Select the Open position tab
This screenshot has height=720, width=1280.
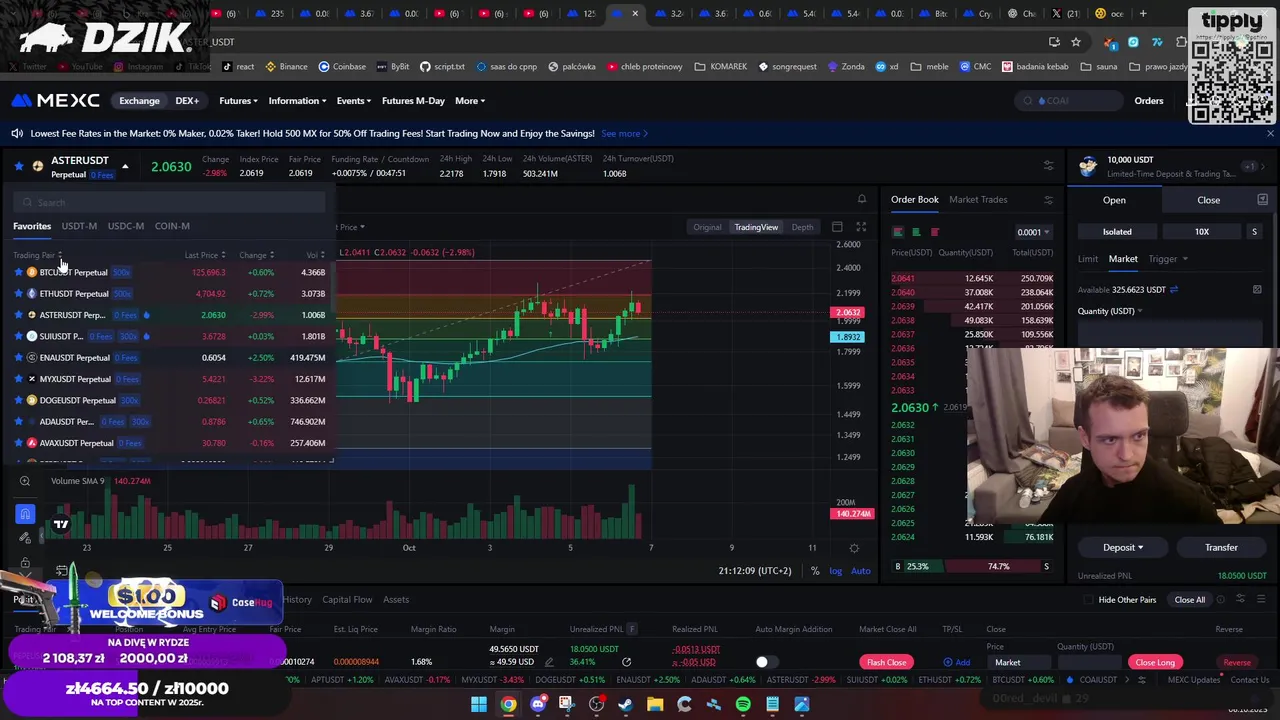click(1114, 200)
